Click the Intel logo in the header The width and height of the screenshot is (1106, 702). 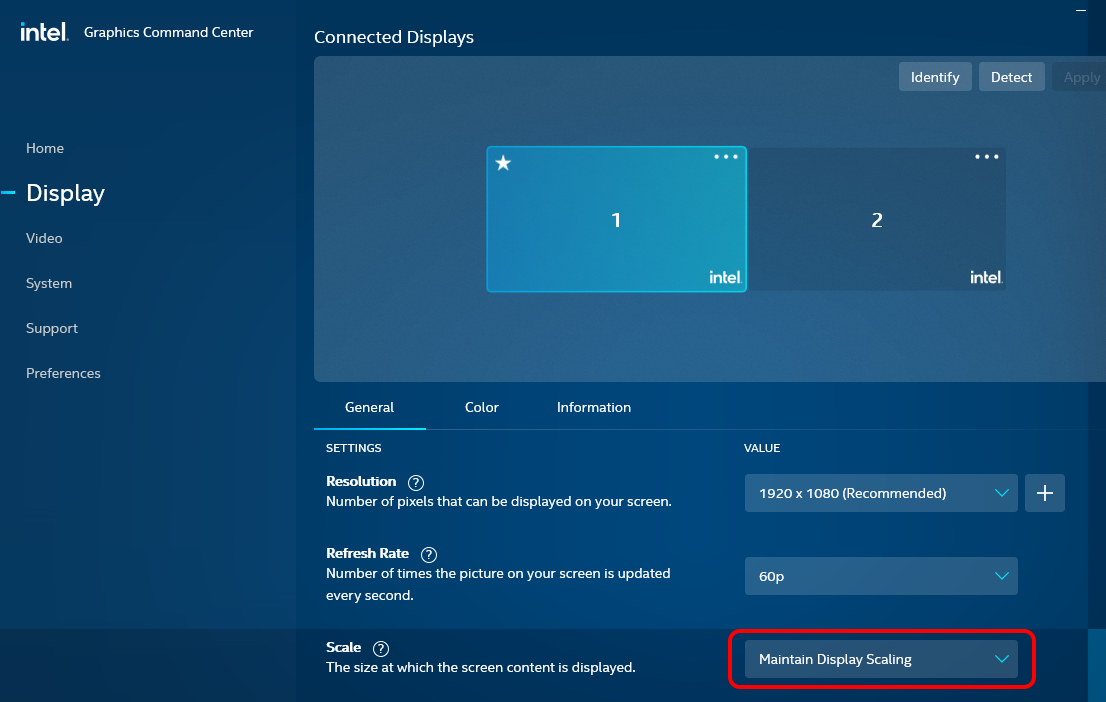click(44, 32)
